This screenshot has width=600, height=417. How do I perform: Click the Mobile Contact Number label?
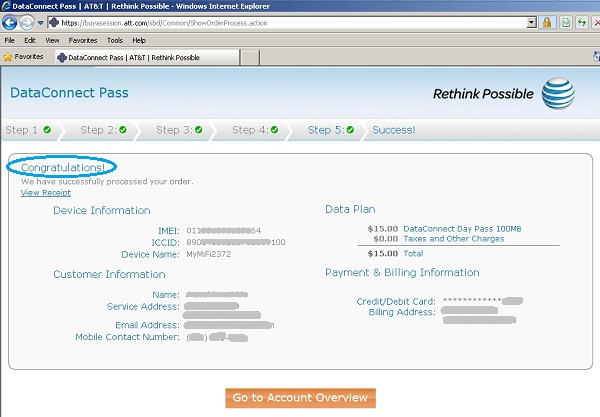[x=127, y=337]
